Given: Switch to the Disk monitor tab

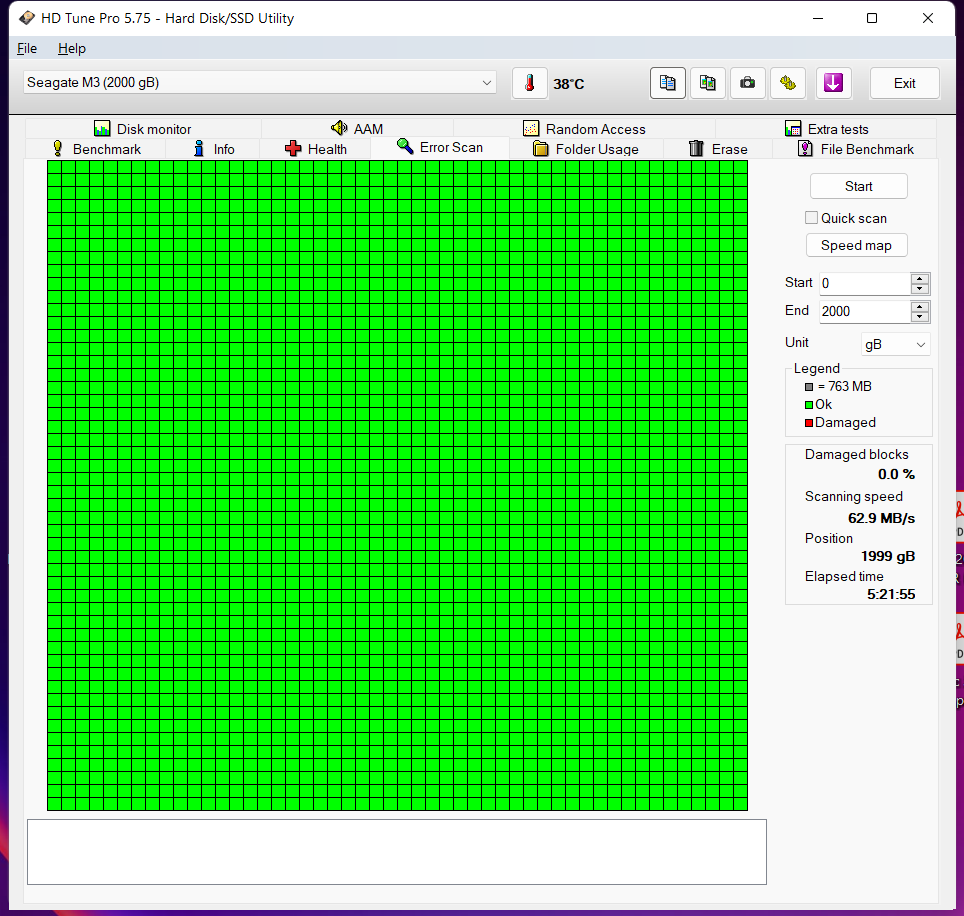Looking at the screenshot, I should tap(143, 128).
